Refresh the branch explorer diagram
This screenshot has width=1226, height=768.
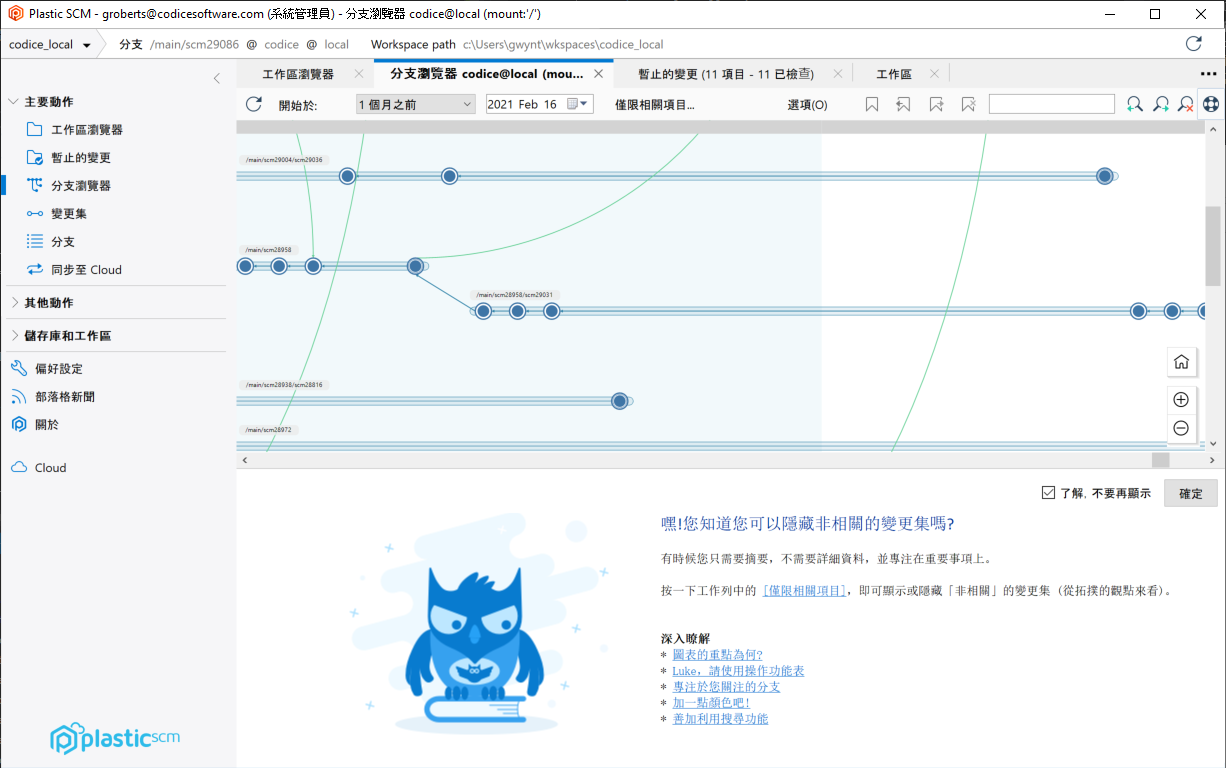(253, 103)
